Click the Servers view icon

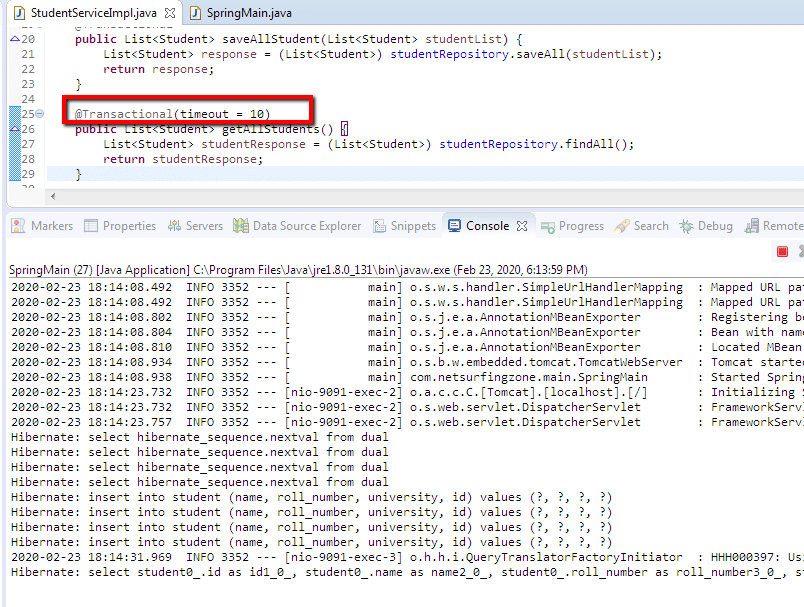click(174, 226)
